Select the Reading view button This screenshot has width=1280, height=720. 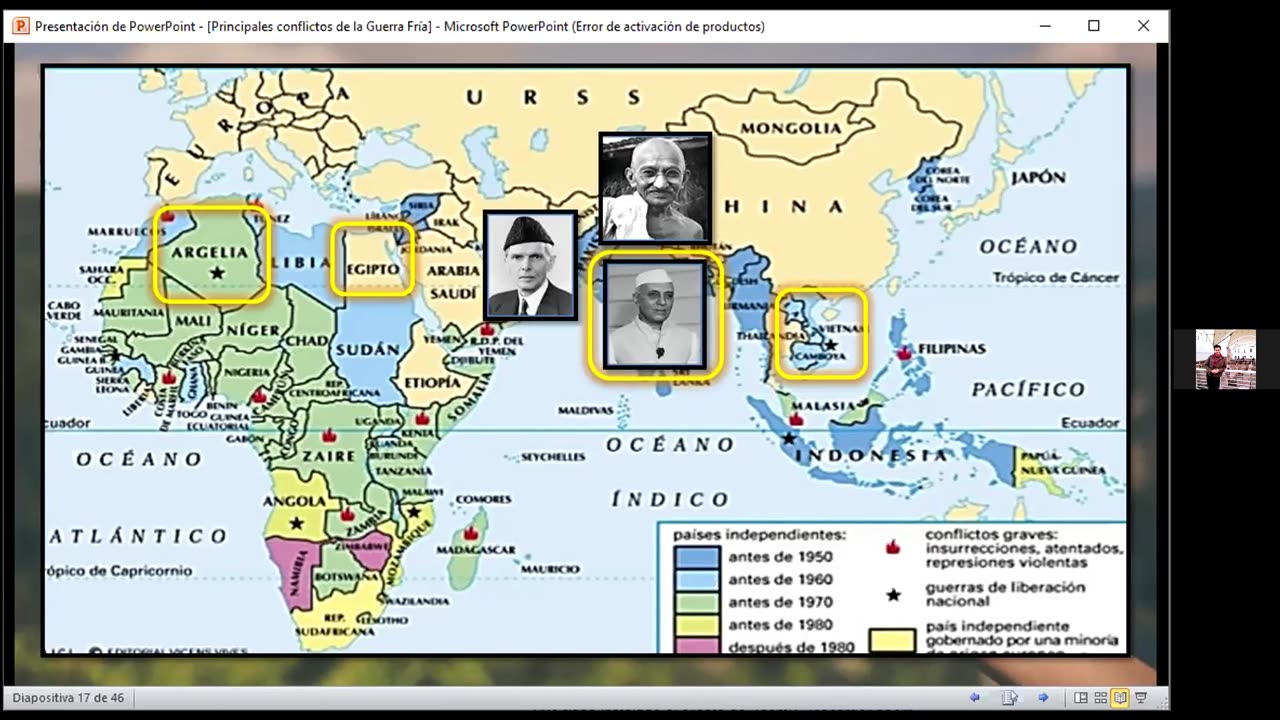(x=1120, y=698)
